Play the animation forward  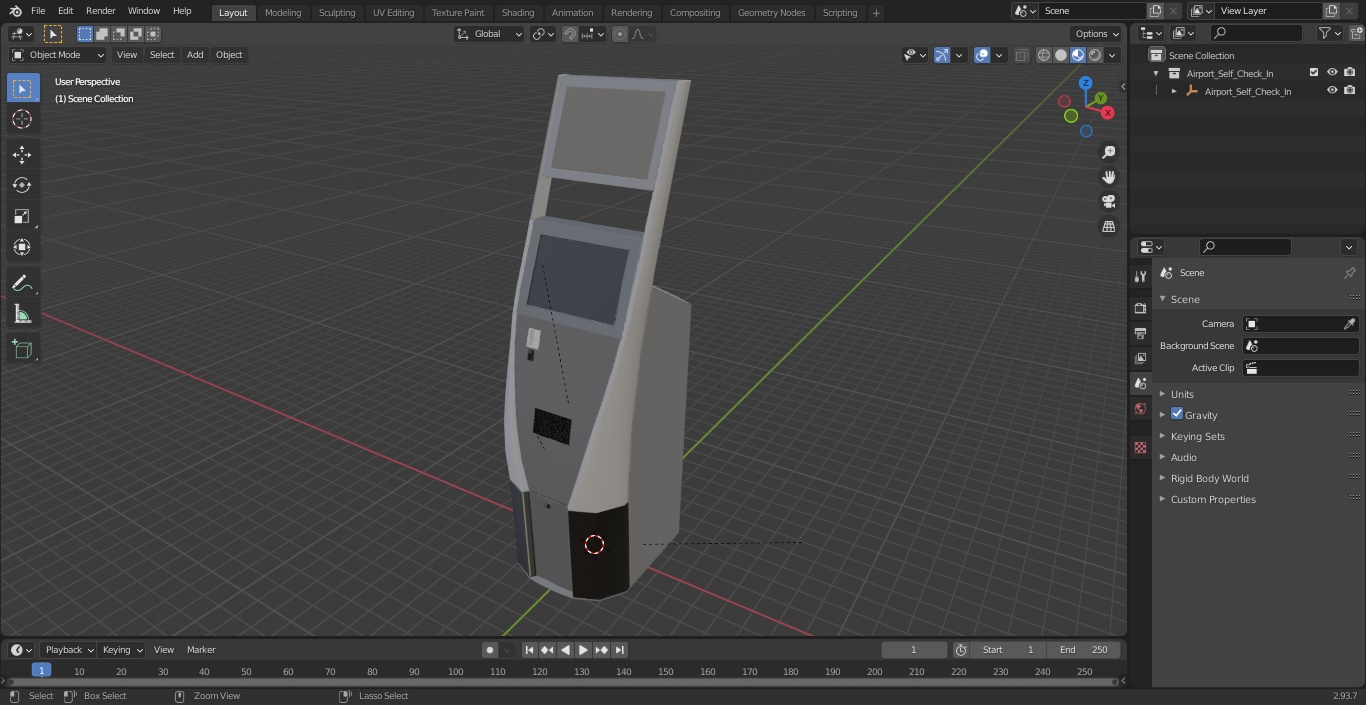(583, 650)
